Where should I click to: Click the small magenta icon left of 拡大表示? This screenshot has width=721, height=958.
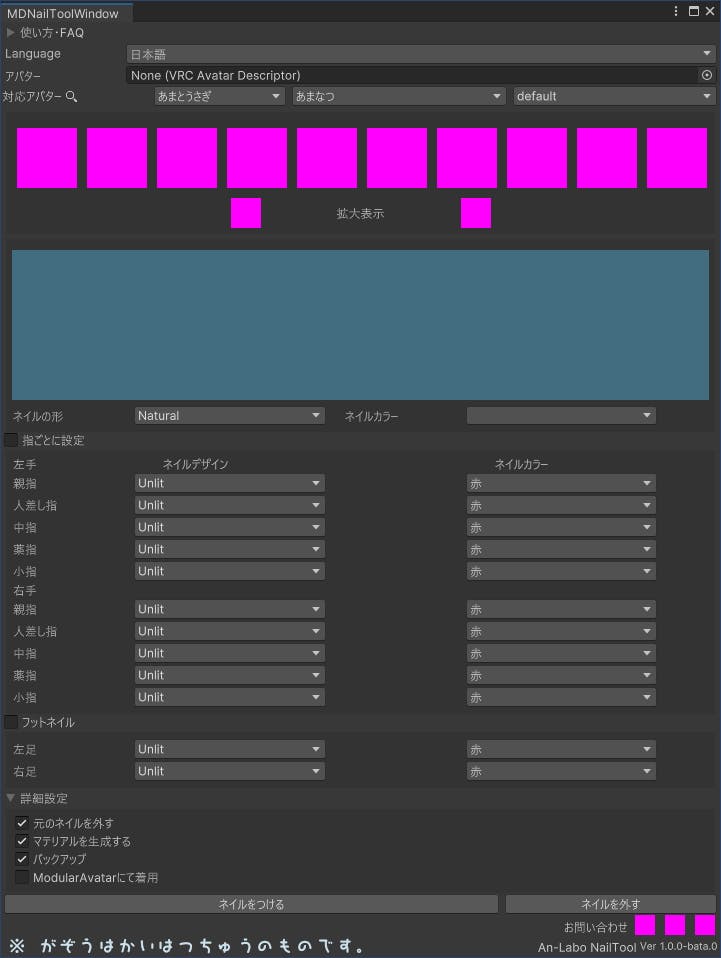pyautogui.click(x=246, y=213)
